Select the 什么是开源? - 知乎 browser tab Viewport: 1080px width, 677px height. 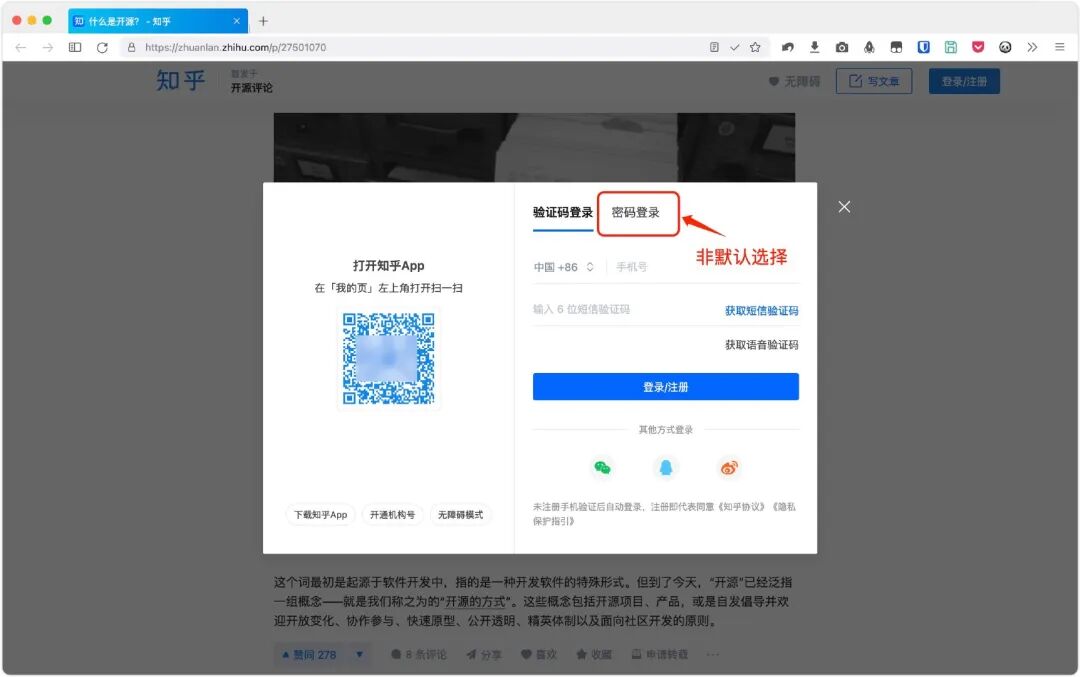point(158,21)
